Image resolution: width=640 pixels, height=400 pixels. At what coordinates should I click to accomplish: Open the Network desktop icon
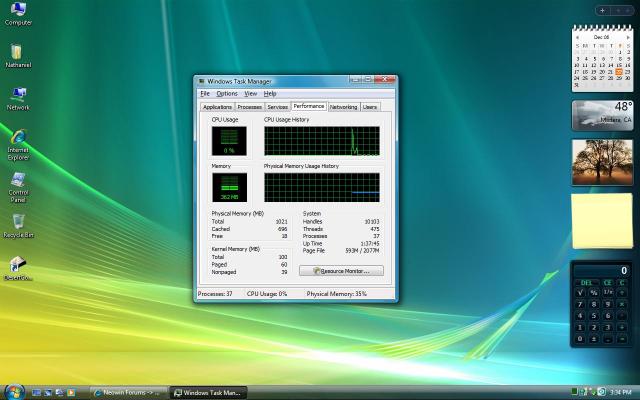pyautogui.click(x=18, y=99)
